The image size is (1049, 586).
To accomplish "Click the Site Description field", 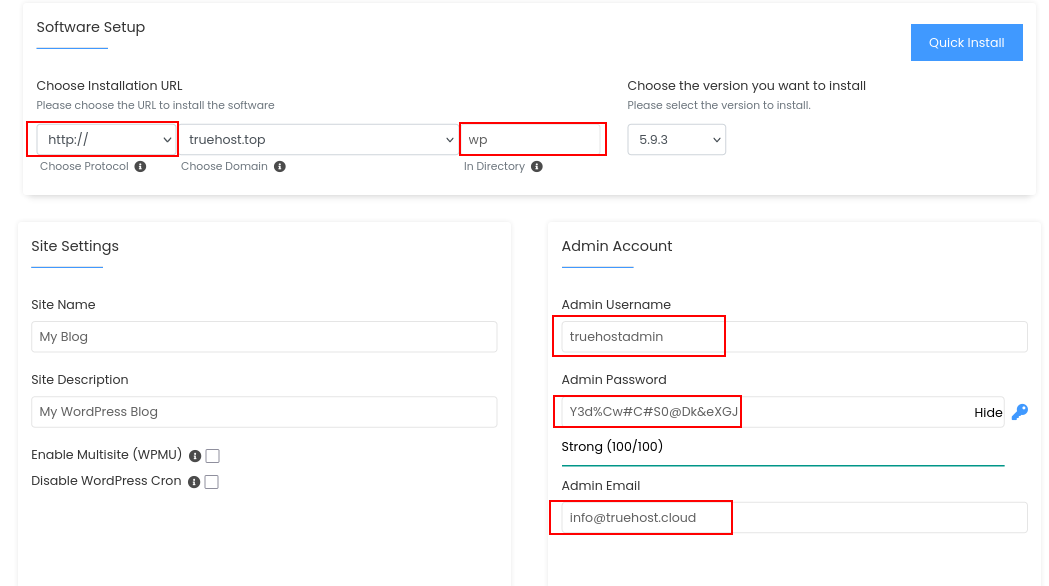I will 264,411.
